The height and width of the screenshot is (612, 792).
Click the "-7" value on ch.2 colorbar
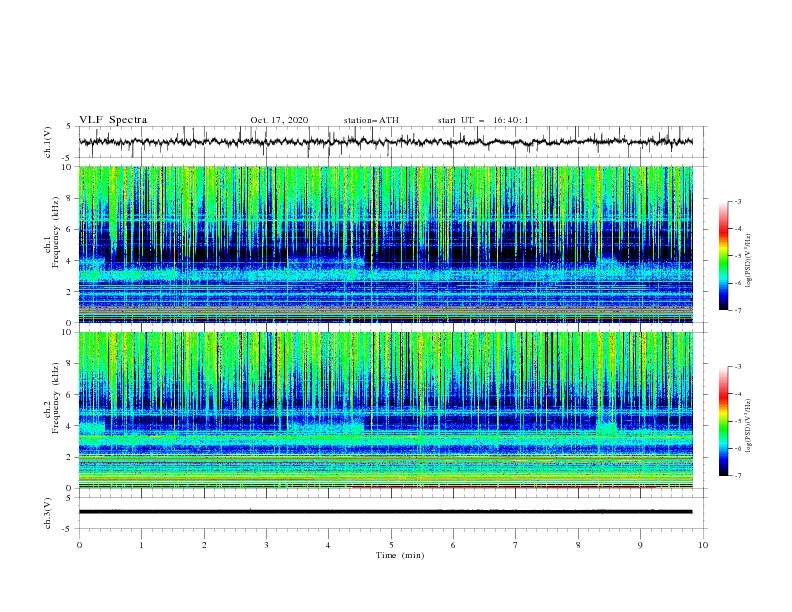pyautogui.click(x=737, y=476)
